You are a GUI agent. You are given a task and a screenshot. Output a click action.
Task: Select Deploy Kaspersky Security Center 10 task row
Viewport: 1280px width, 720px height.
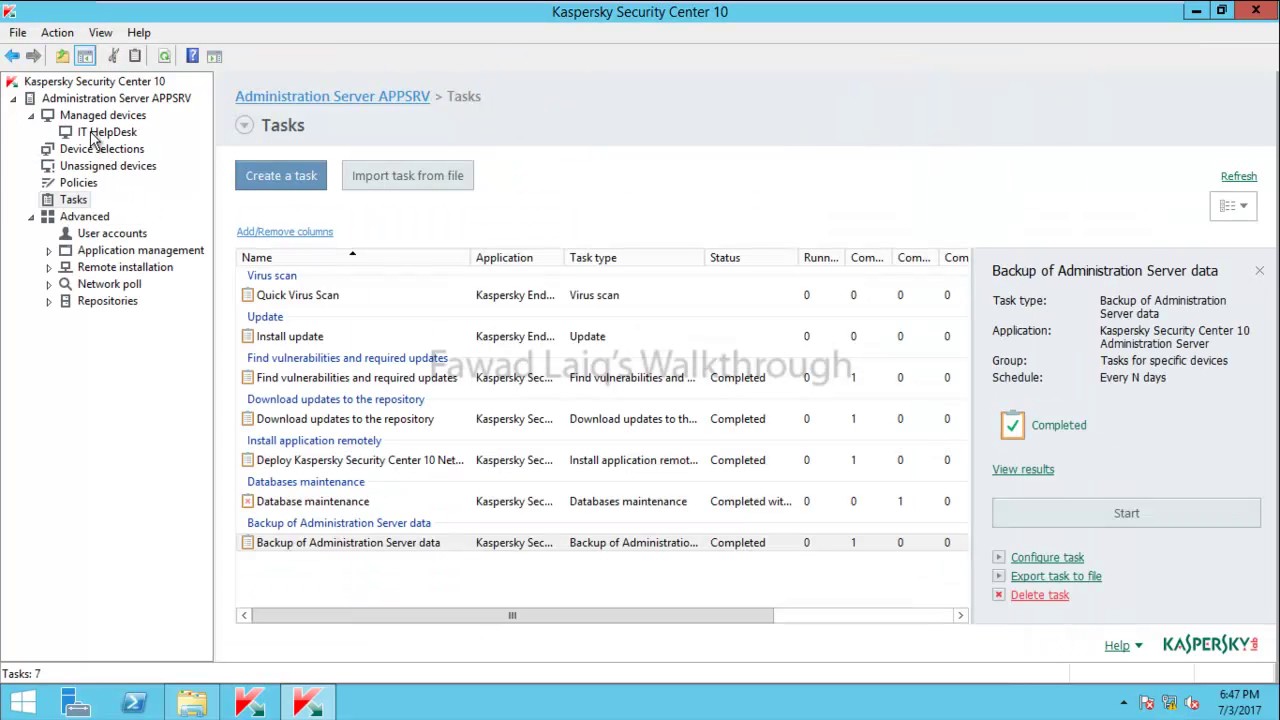point(602,460)
